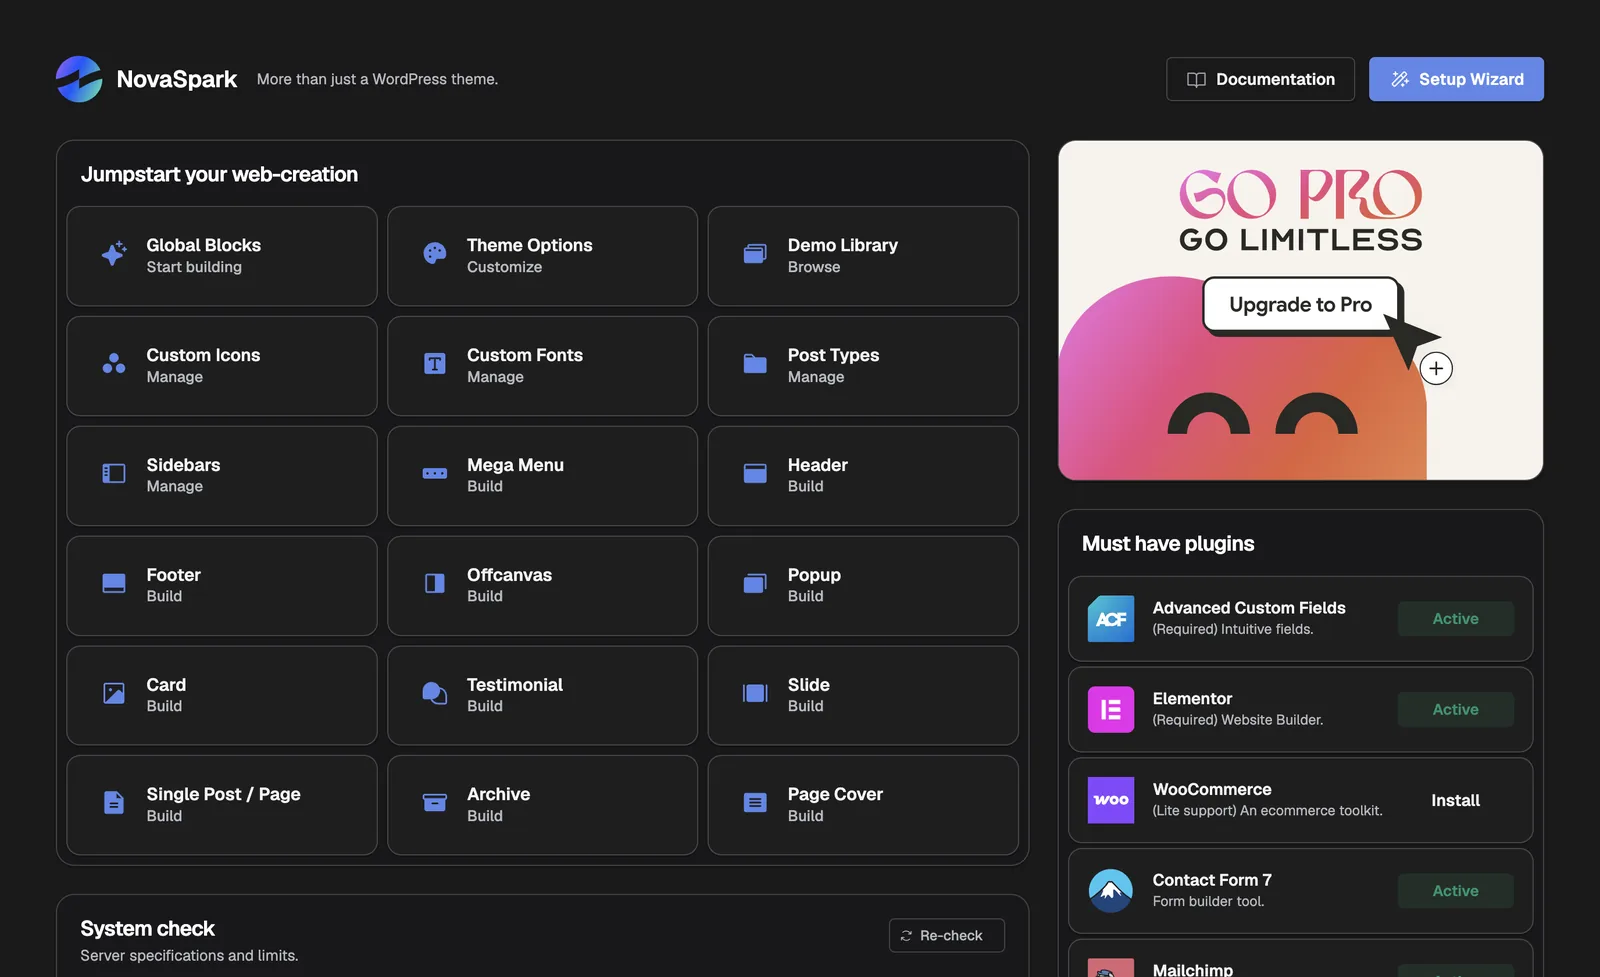Image resolution: width=1600 pixels, height=977 pixels.
Task: Run the system Re-check
Action: pyautogui.click(x=946, y=936)
